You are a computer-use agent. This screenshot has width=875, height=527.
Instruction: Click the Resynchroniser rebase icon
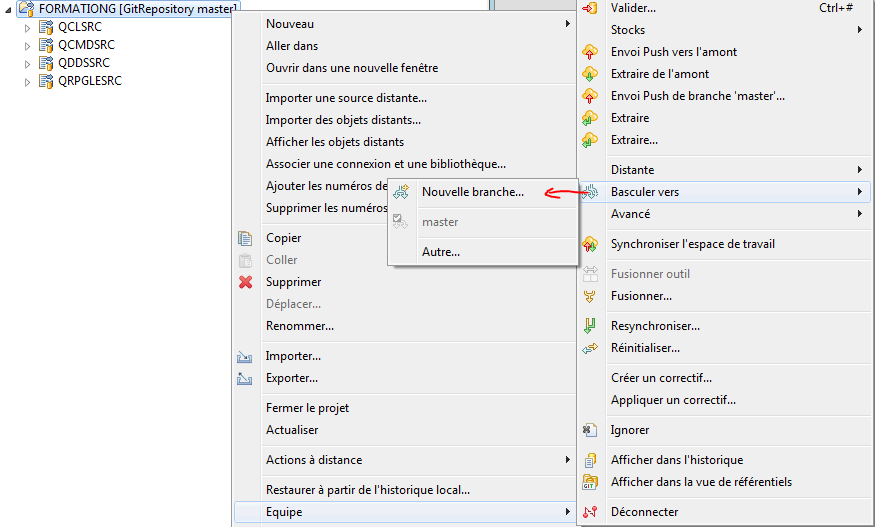[590, 325]
